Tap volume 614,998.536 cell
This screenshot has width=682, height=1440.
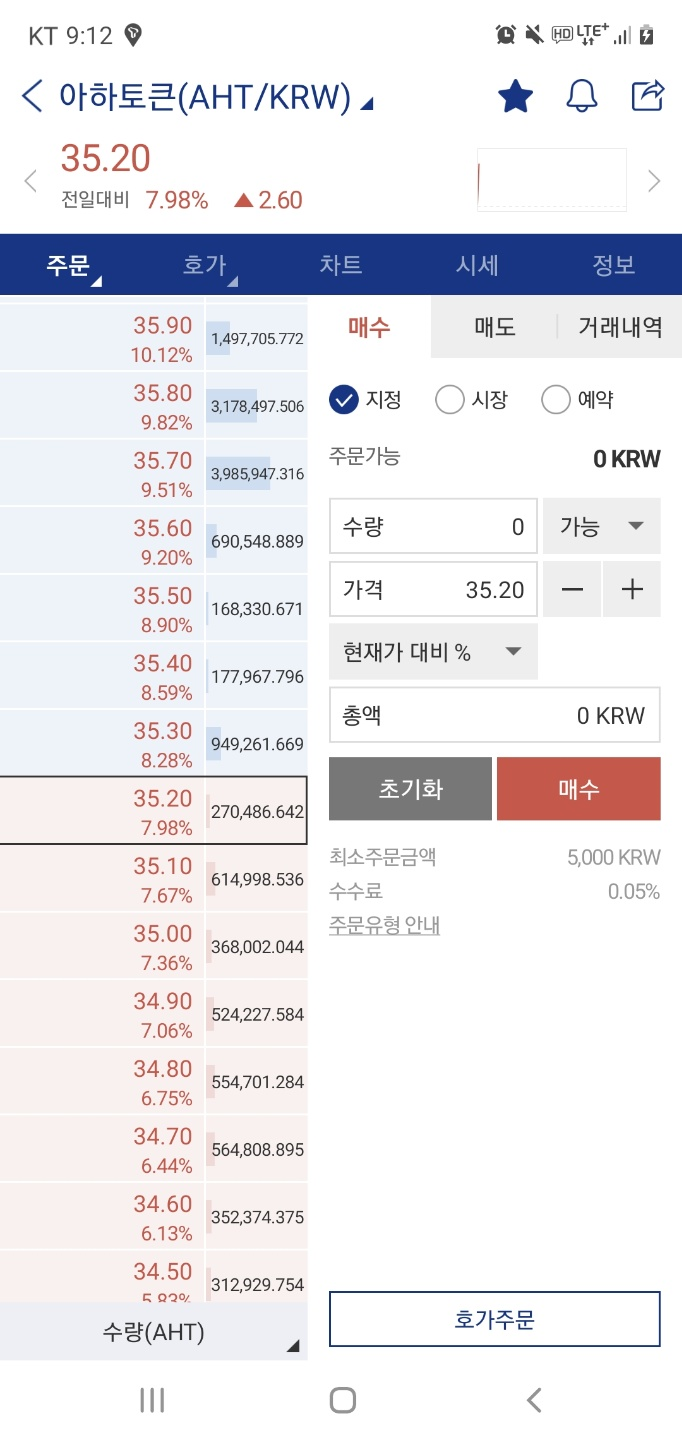(257, 879)
